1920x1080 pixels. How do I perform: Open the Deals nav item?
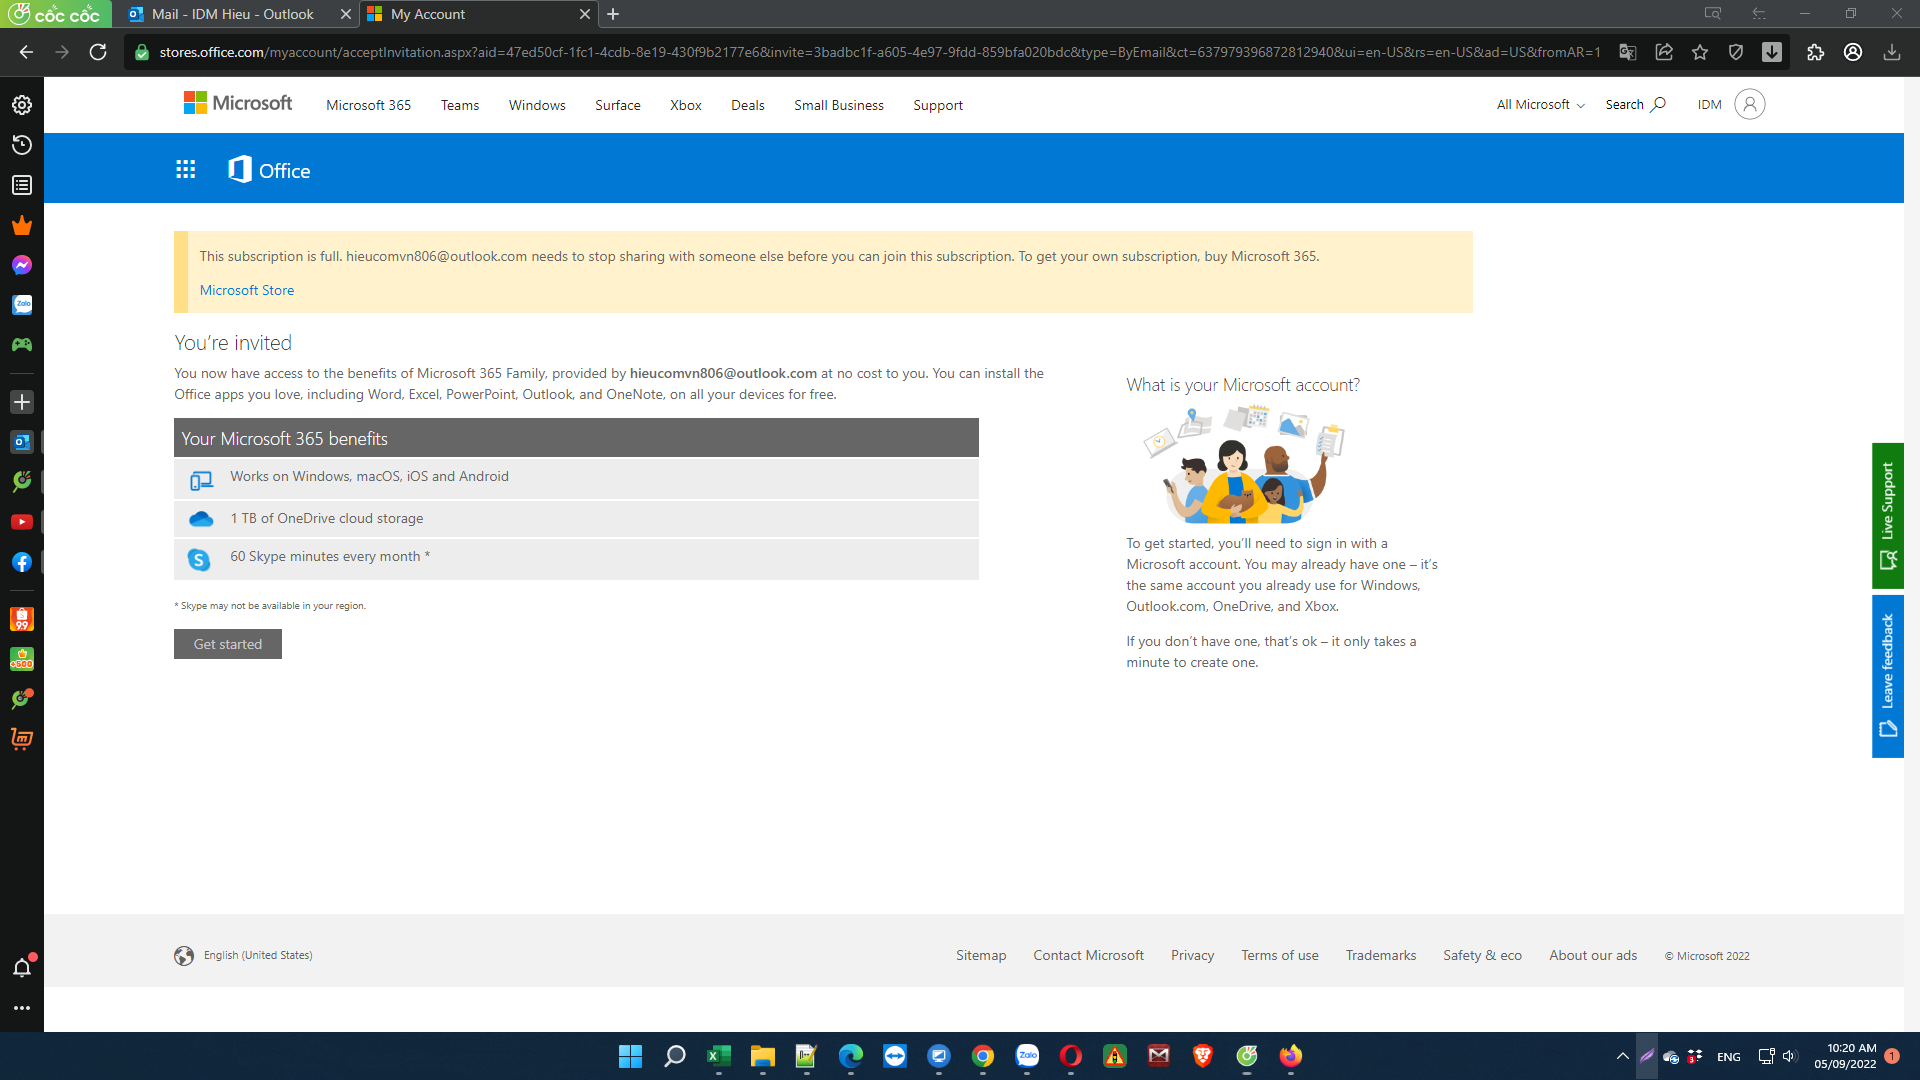pyautogui.click(x=748, y=105)
